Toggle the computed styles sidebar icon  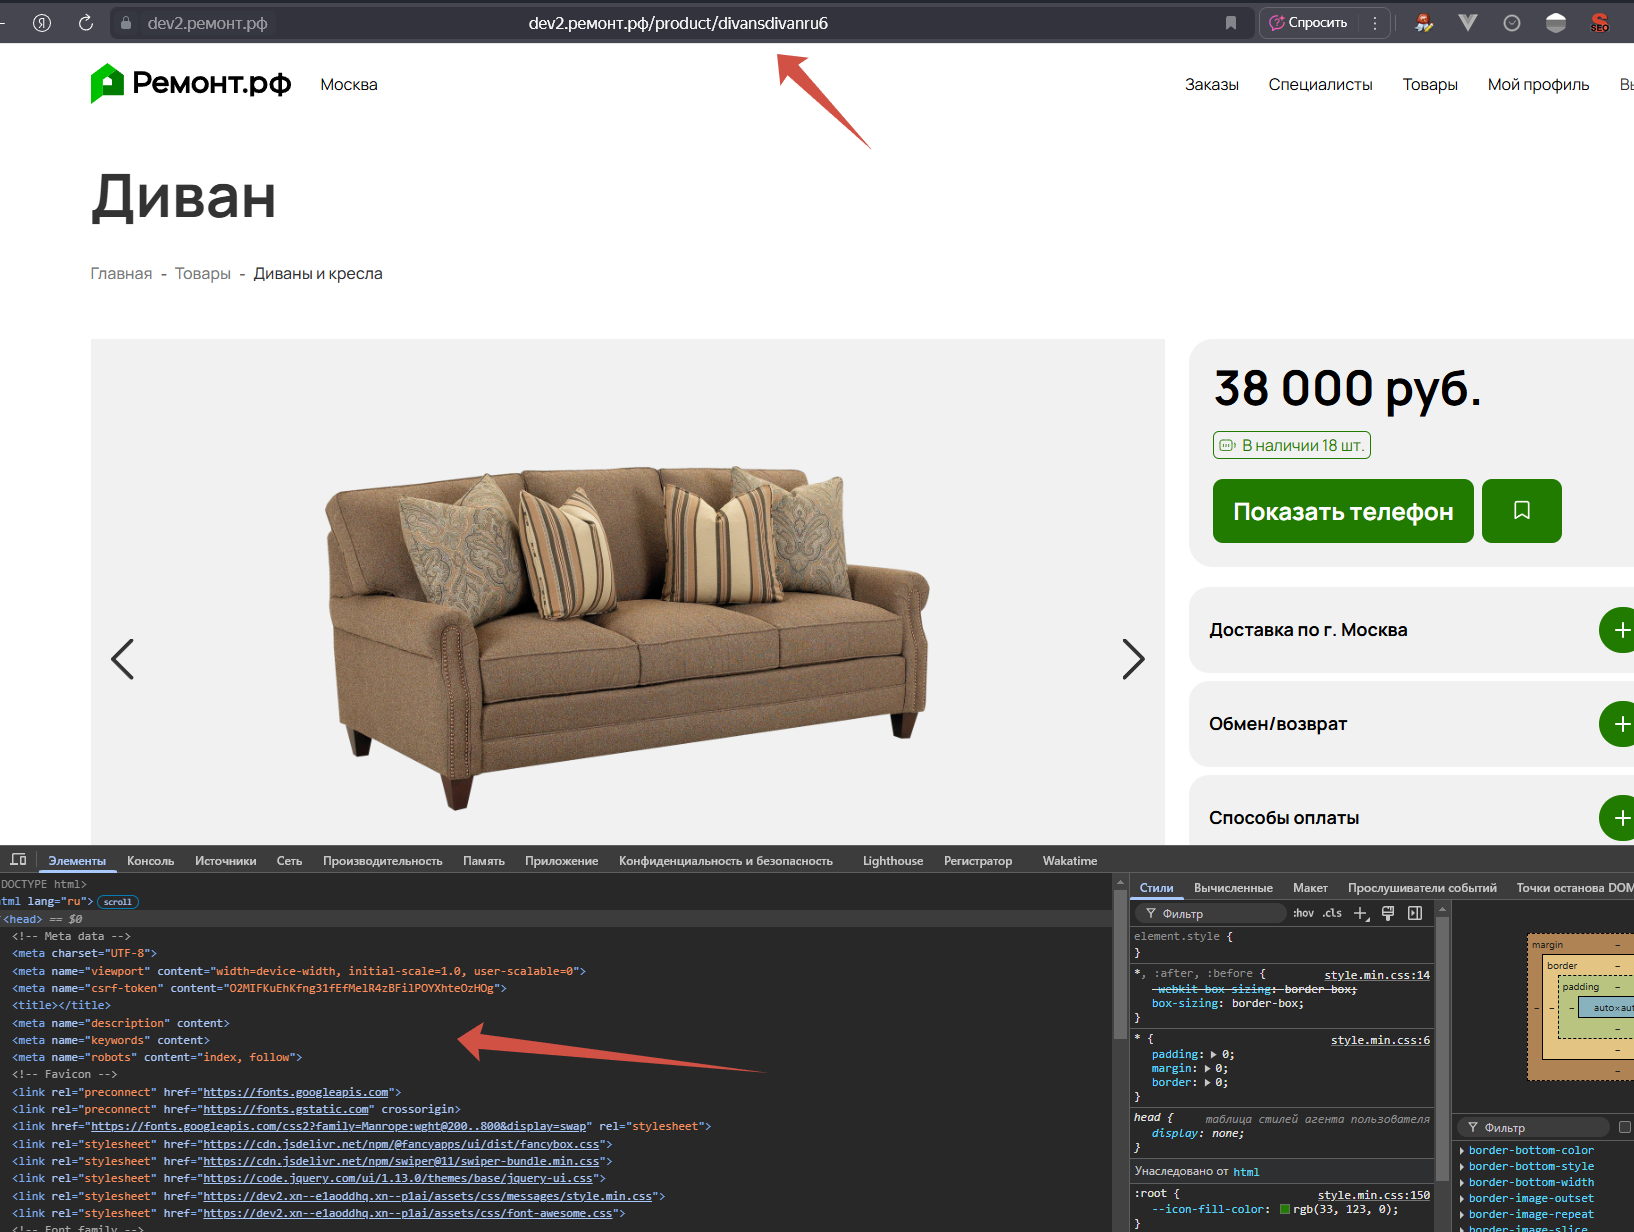[1415, 913]
